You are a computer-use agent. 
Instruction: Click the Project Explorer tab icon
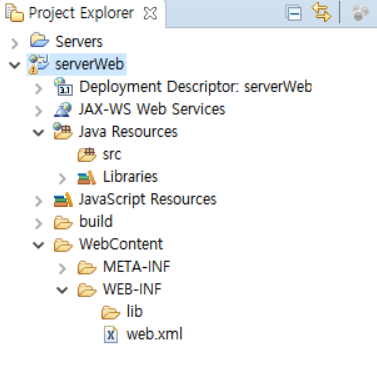(14, 13)
